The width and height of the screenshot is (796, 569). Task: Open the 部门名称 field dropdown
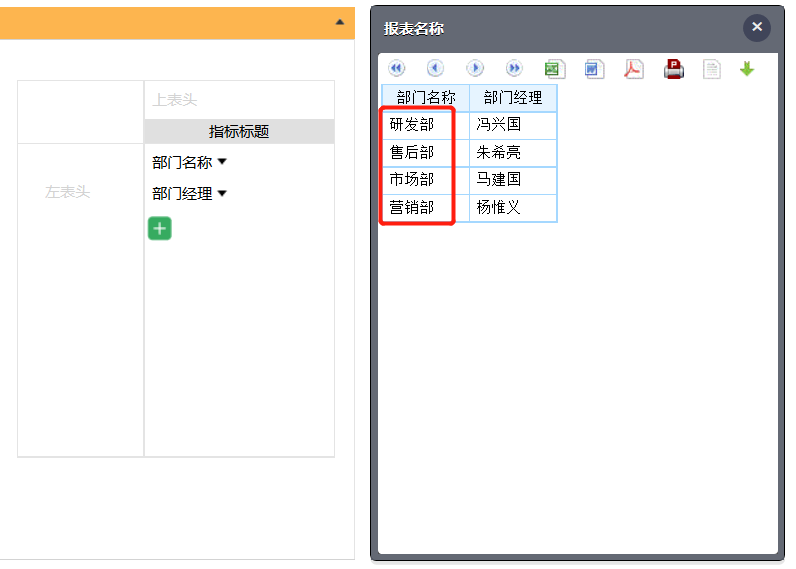[x=223, y=162]
